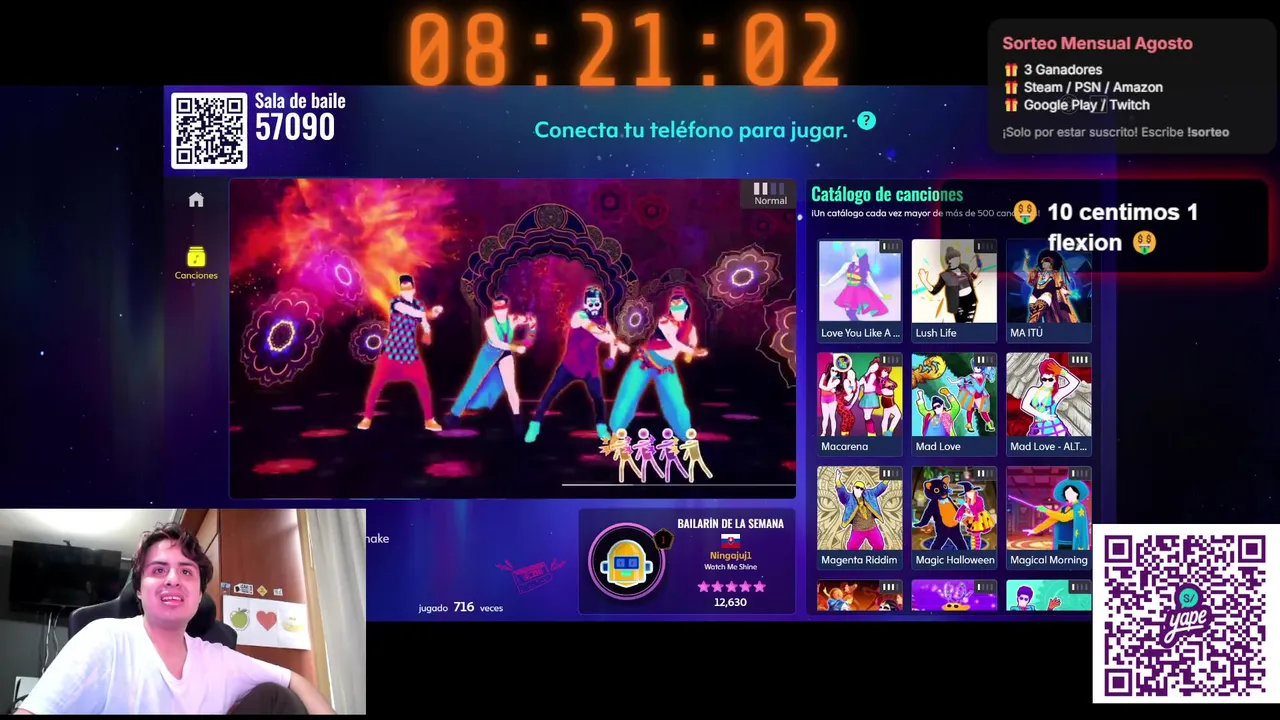Click the five-star rating under Watch Me Shine
This screenshot has width=1280, height=720.
click(x=730, y=586)
